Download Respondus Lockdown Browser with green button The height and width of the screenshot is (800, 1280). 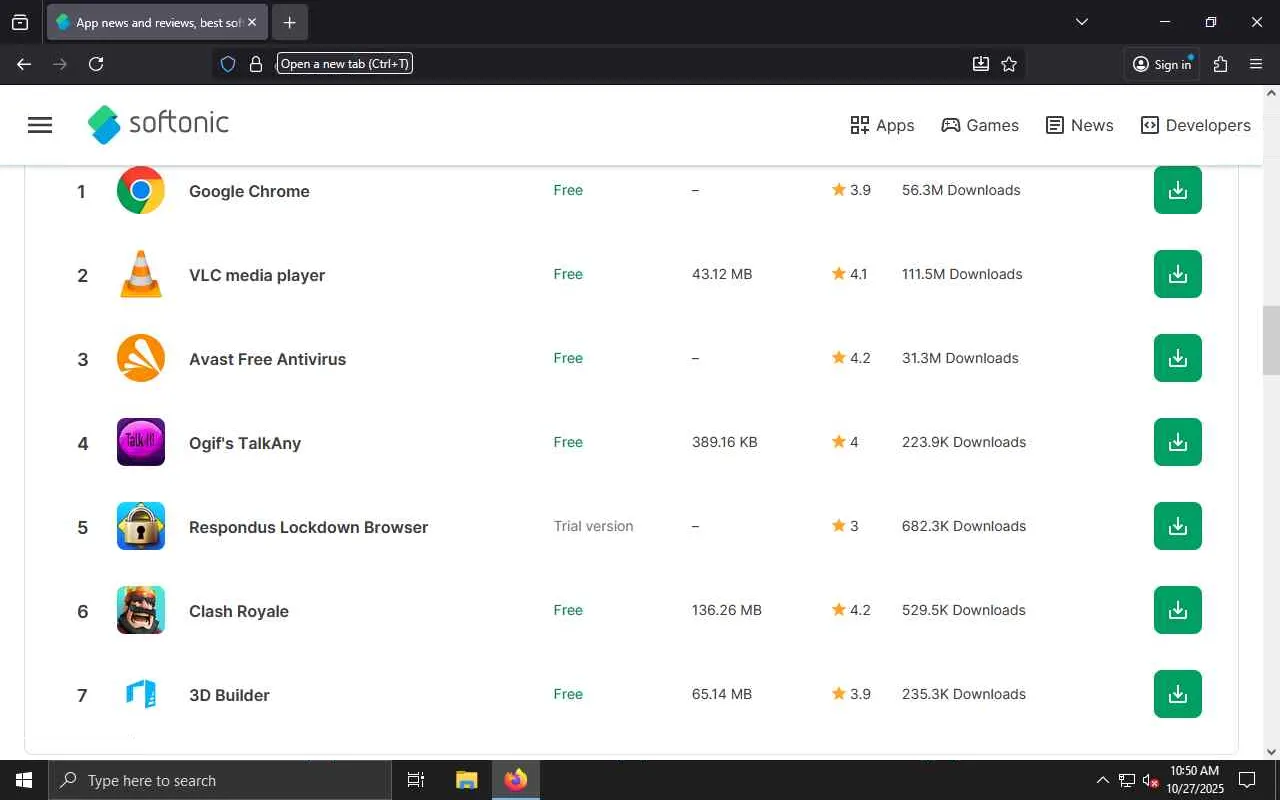click(x=1178, y=526)
